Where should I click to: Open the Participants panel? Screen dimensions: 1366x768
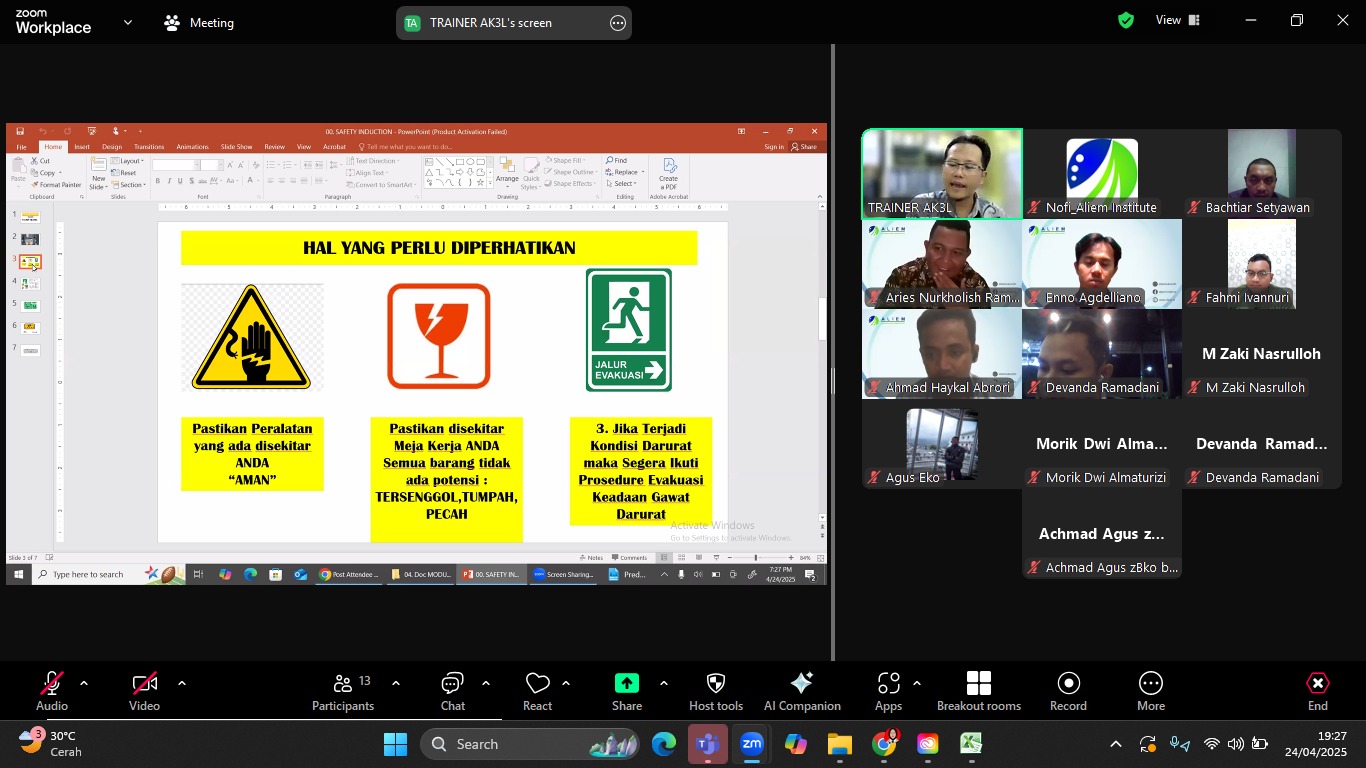pyautogui.click(x=343, y=691)
